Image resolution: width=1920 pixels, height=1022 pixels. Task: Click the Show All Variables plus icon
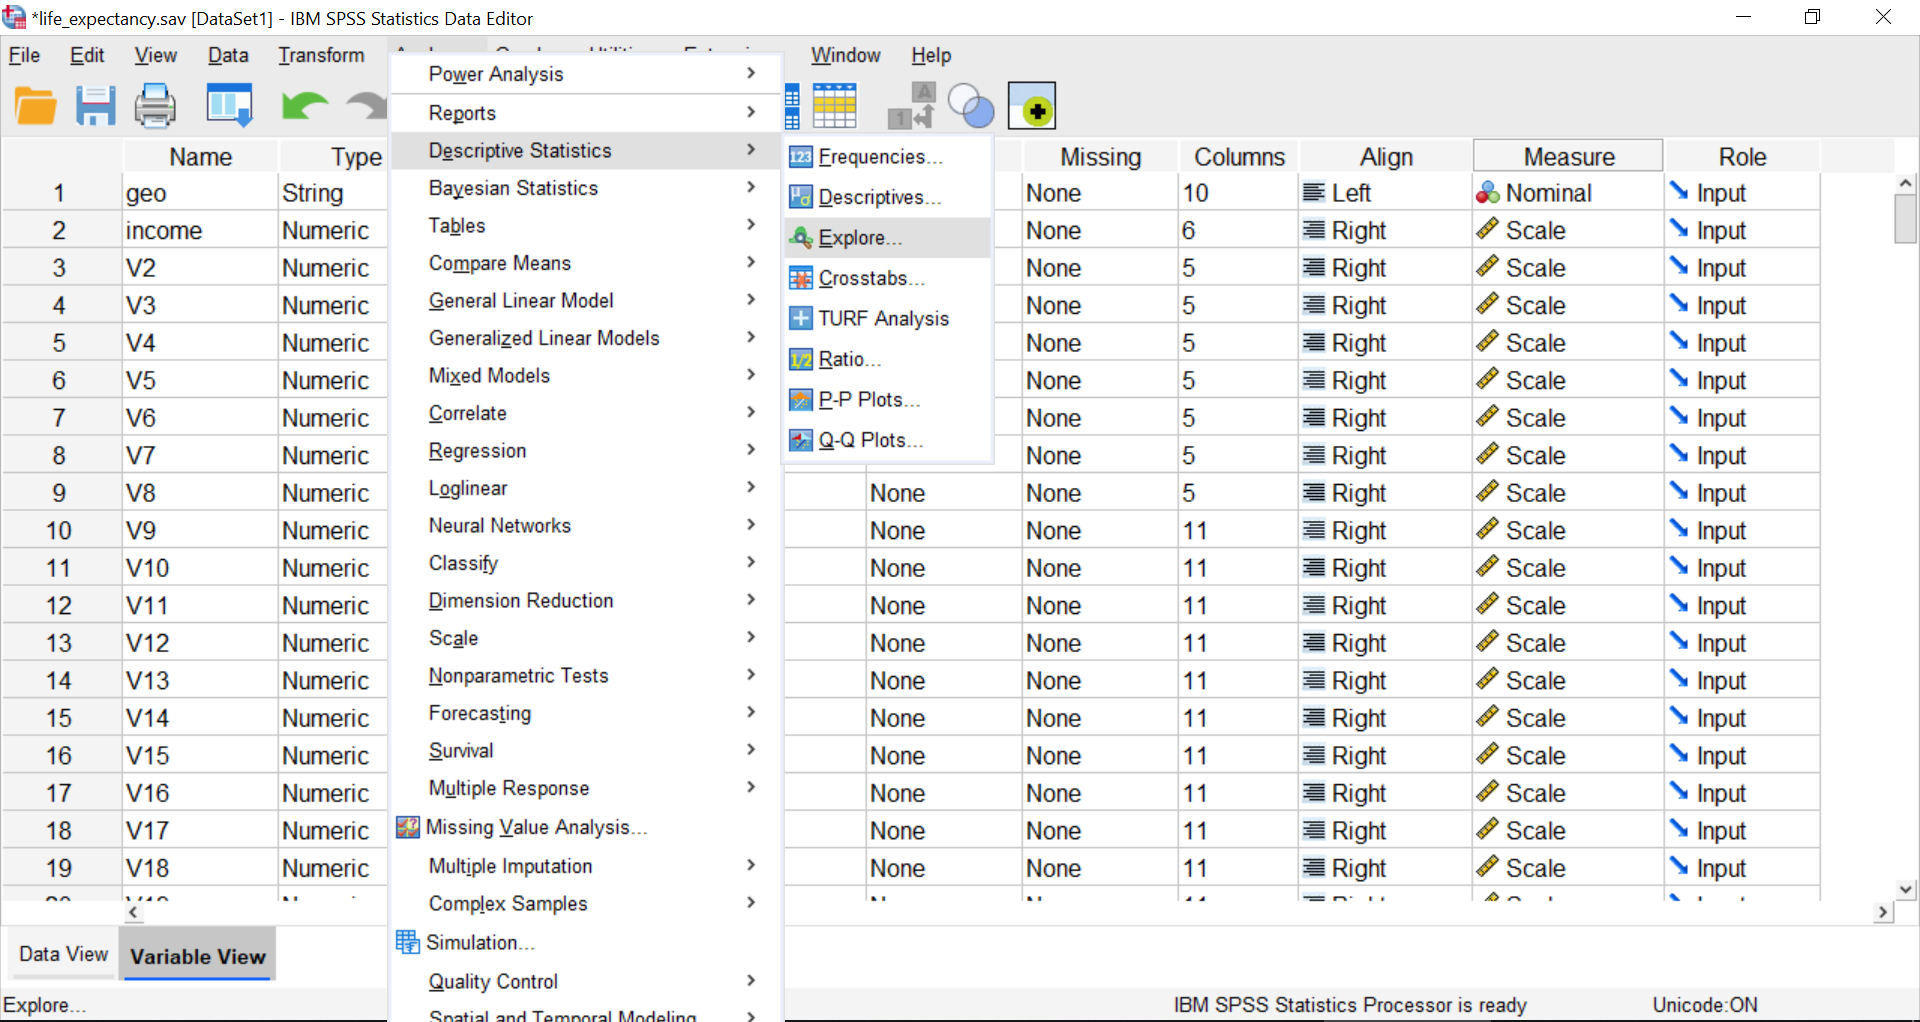(x=1032, y=106)
